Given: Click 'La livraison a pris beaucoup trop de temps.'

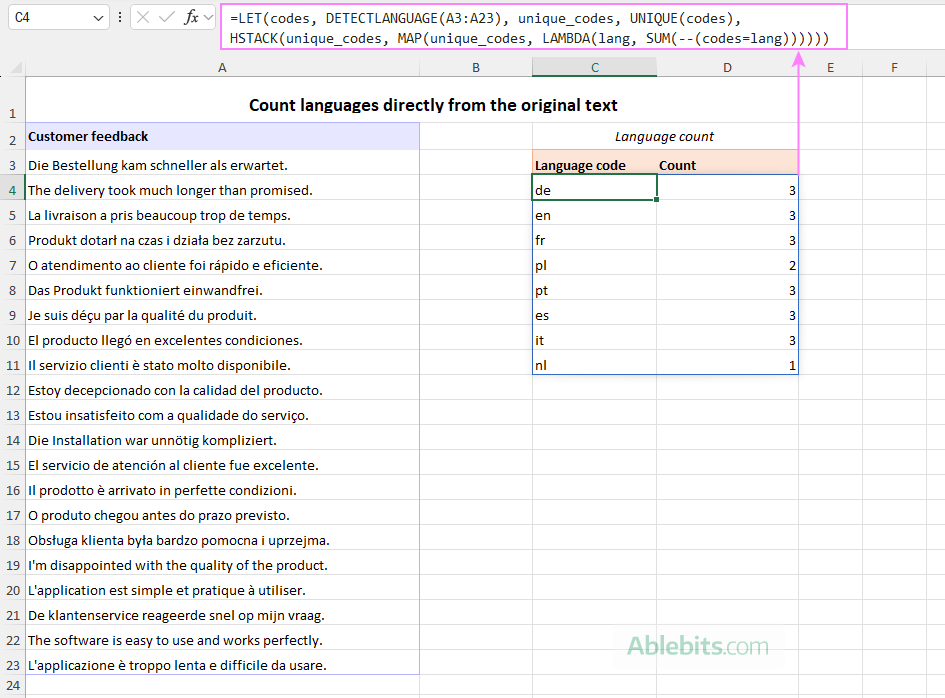Looking at the screenshot, I should pos(159,215).
